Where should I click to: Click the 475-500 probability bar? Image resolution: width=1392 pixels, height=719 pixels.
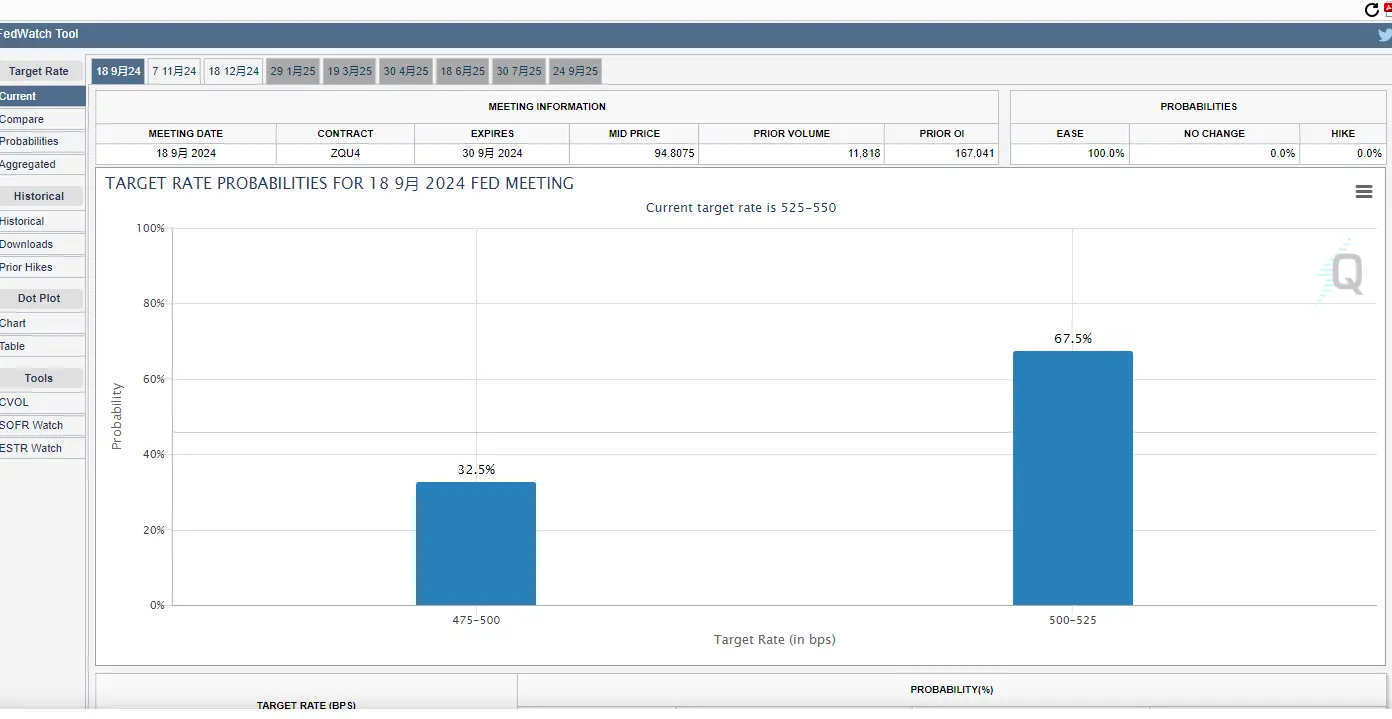tap(476, 544)
